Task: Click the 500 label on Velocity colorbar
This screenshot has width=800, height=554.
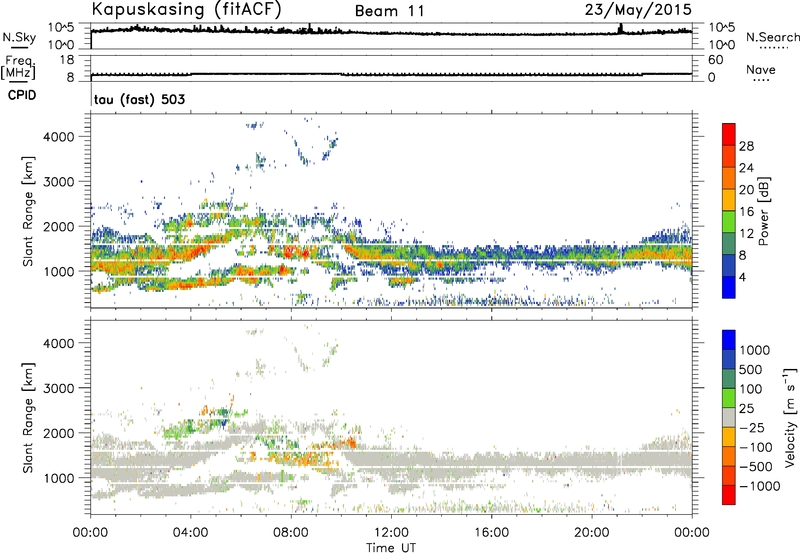Action: [750, 369]
